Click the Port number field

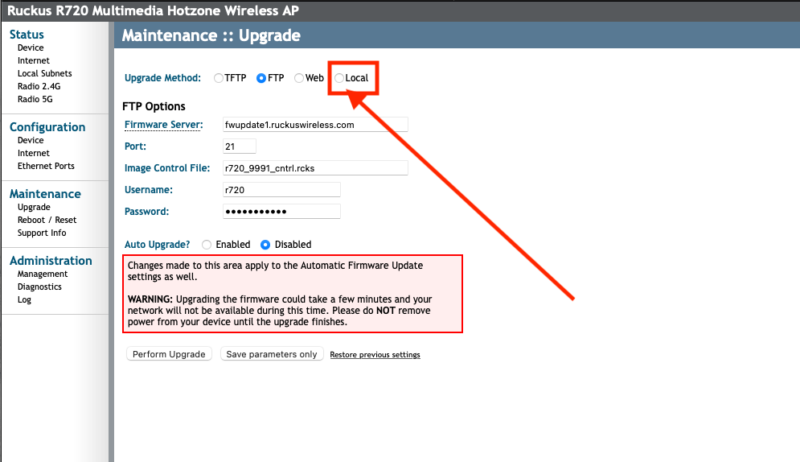[240, 146]
